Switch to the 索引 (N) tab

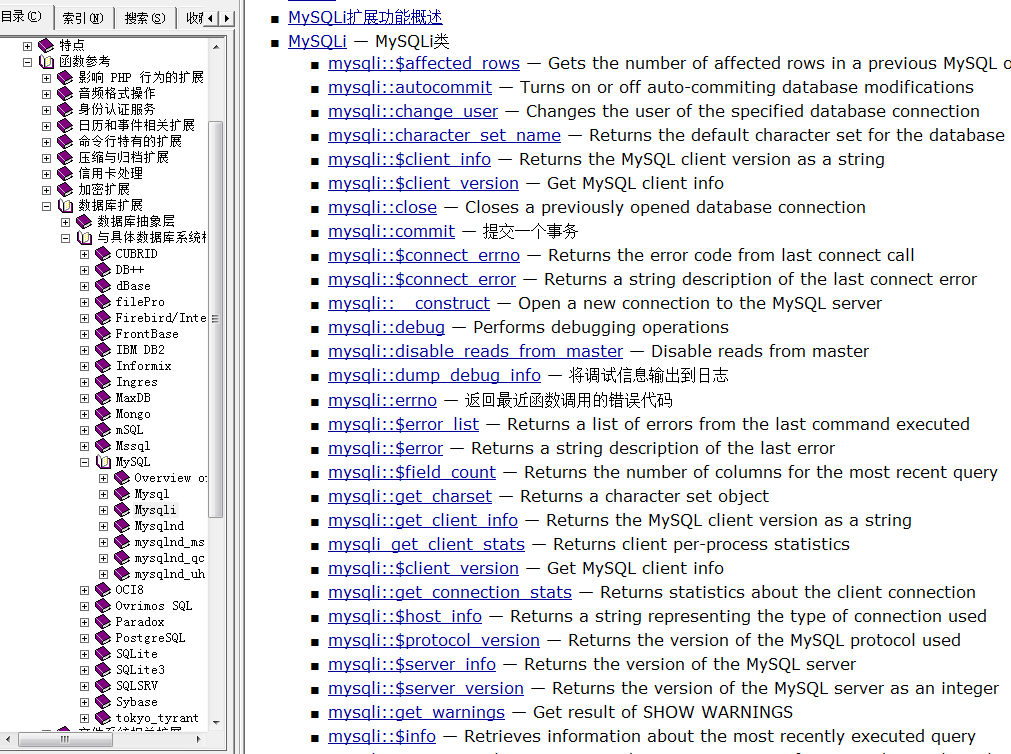click(83, 18)
